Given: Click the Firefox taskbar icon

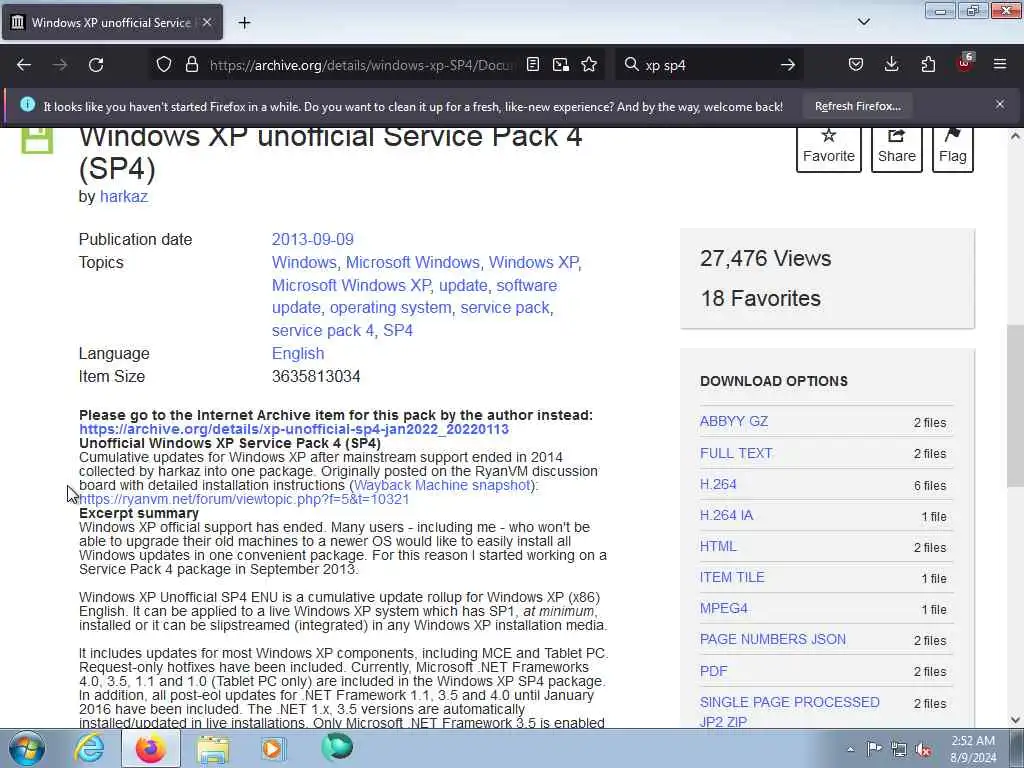Looking at the screenshot, I should click(x=150, y=748).
